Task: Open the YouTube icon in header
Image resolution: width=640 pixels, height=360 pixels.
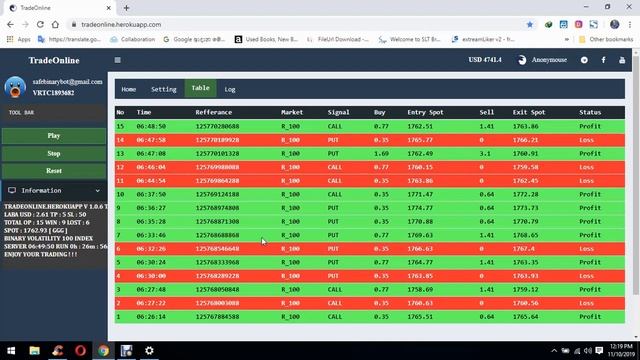Action: (x=622, y=60)
